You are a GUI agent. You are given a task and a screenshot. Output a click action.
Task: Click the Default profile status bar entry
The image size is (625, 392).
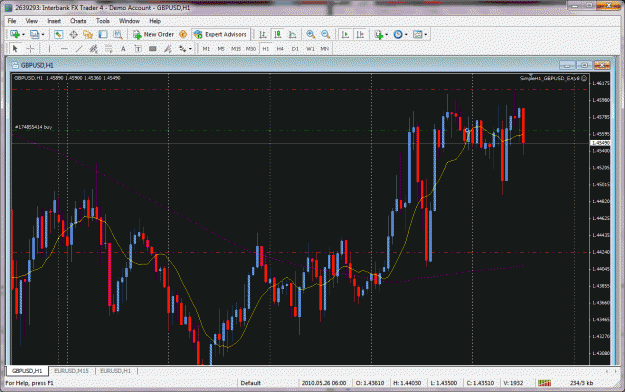tap(251, 383)
